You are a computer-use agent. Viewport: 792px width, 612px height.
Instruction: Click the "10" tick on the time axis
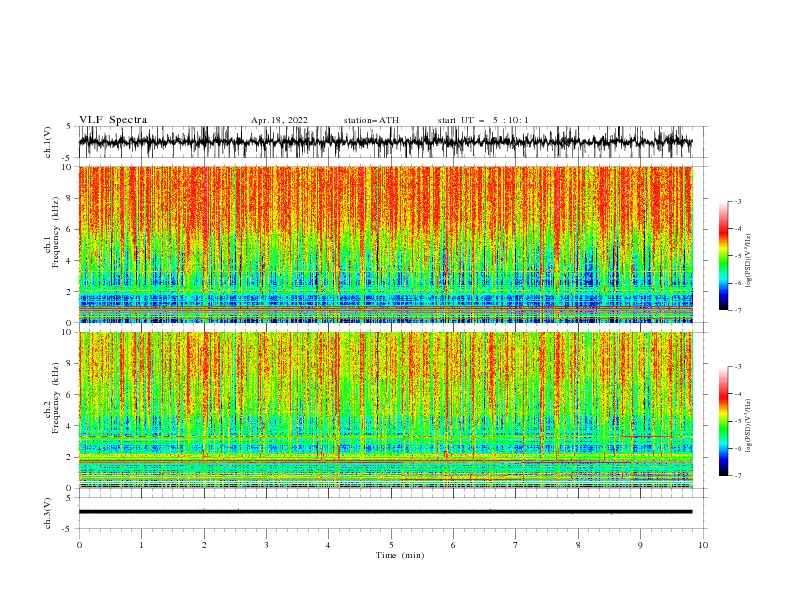tap(703, 545)
